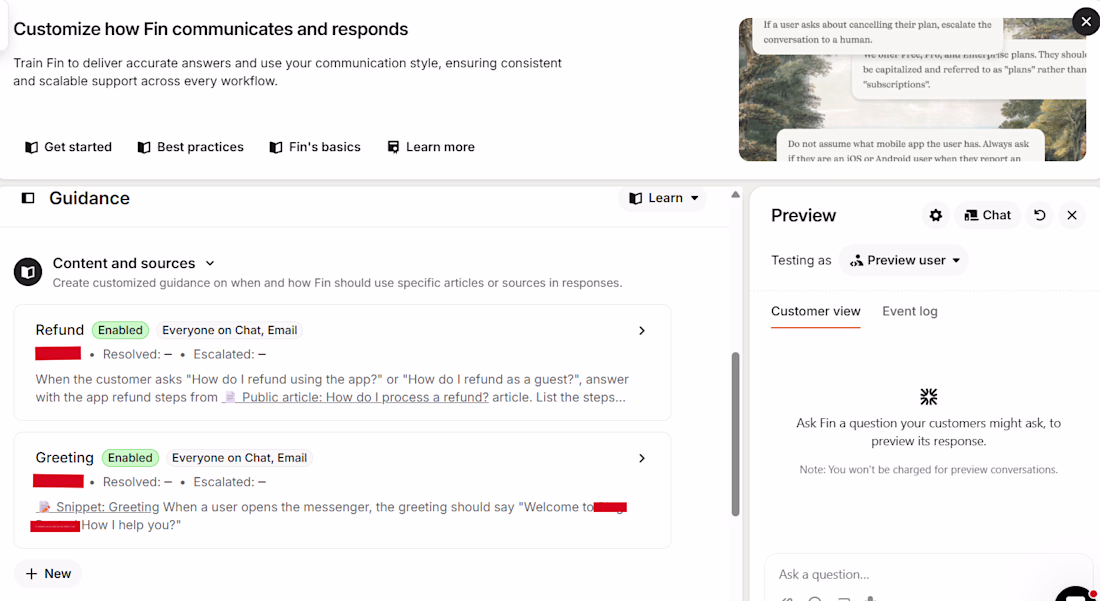Click the Content and sources round book icon
This screenshot has width=1100, height=601.
[28, 272]
